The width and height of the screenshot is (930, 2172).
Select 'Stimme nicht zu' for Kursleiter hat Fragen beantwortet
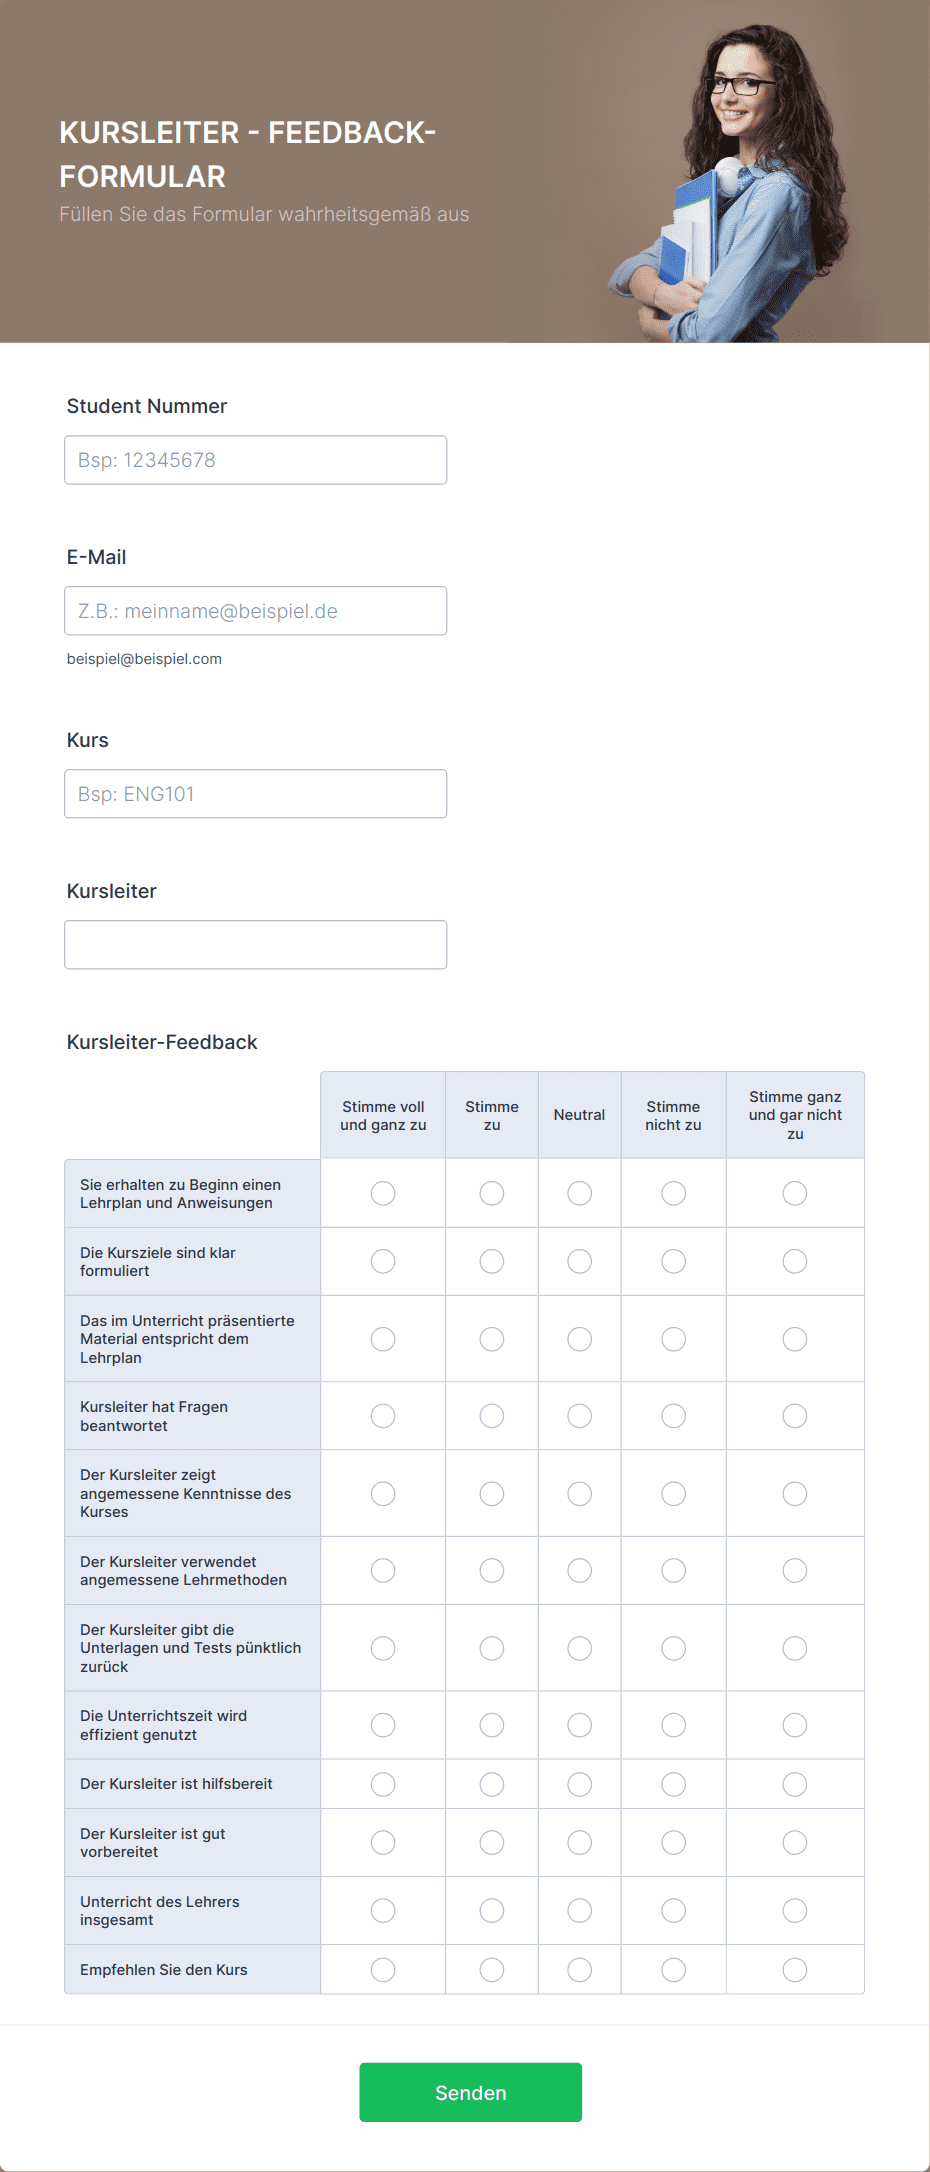[x=674, y=1416]
